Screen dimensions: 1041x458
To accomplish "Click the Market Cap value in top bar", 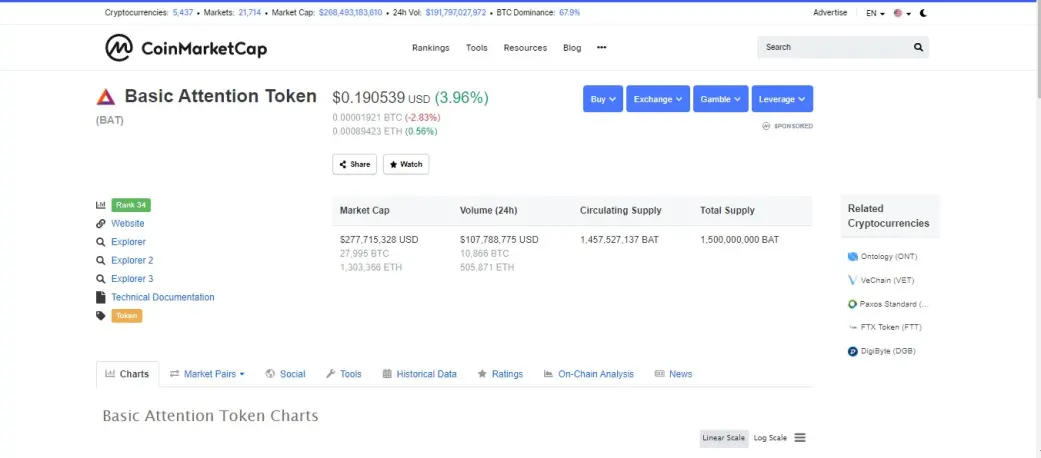I will [x=351, y=13].
